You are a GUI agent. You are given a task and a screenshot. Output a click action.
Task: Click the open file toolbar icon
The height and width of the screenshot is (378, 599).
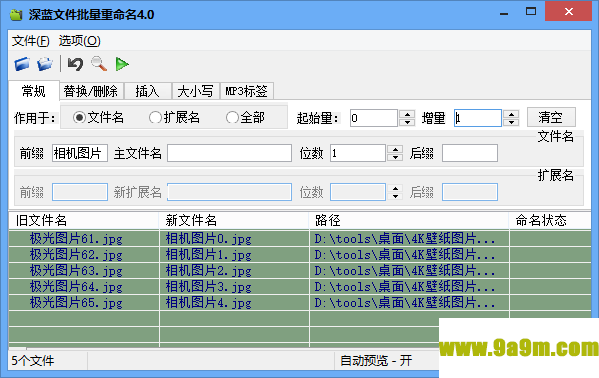pos(22,64)
